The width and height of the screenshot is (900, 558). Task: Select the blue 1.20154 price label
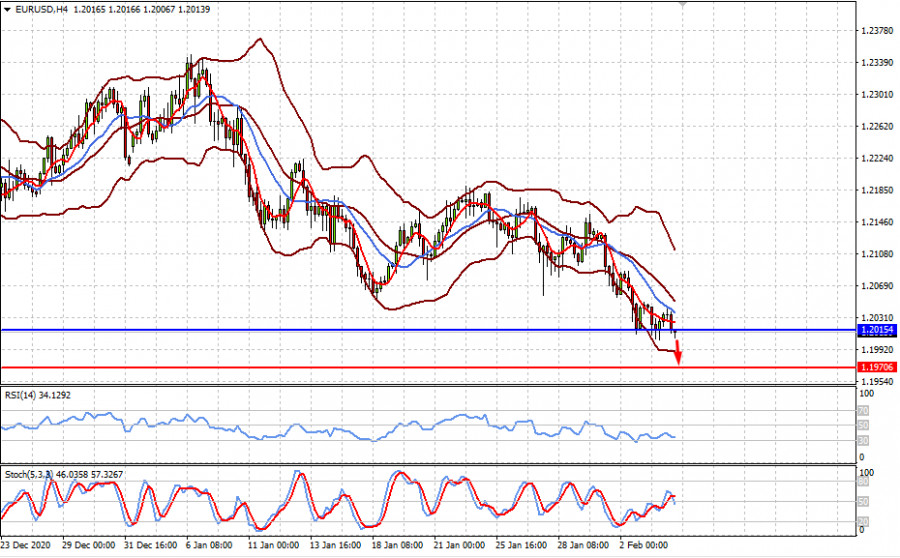pos(876,329)
